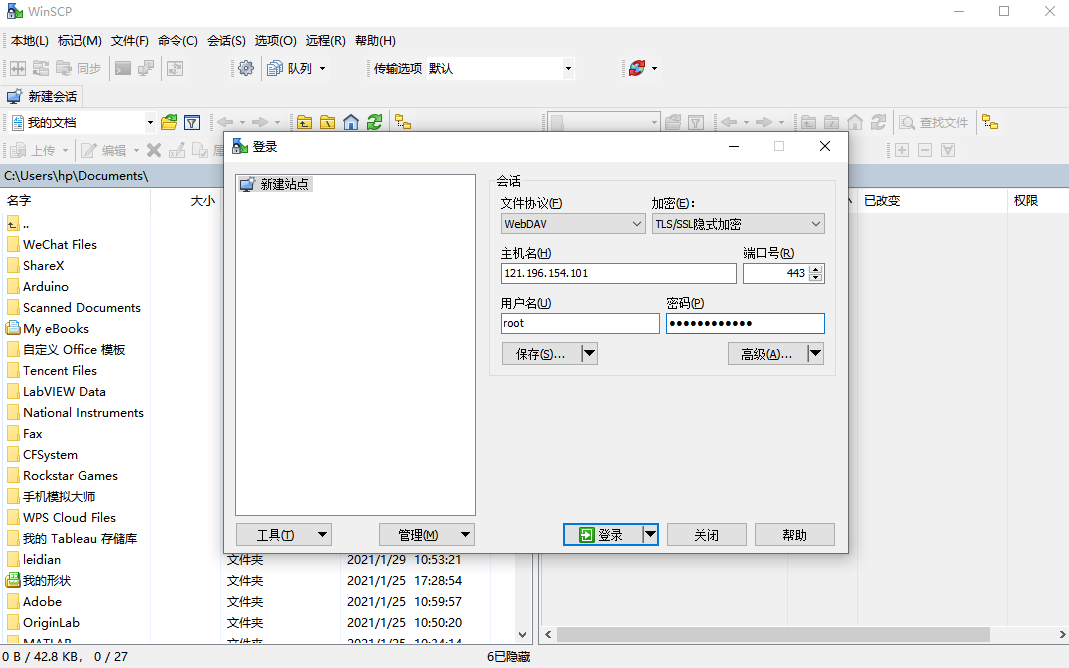Open the 我的文档 drive dropdown

click(150, 123)
